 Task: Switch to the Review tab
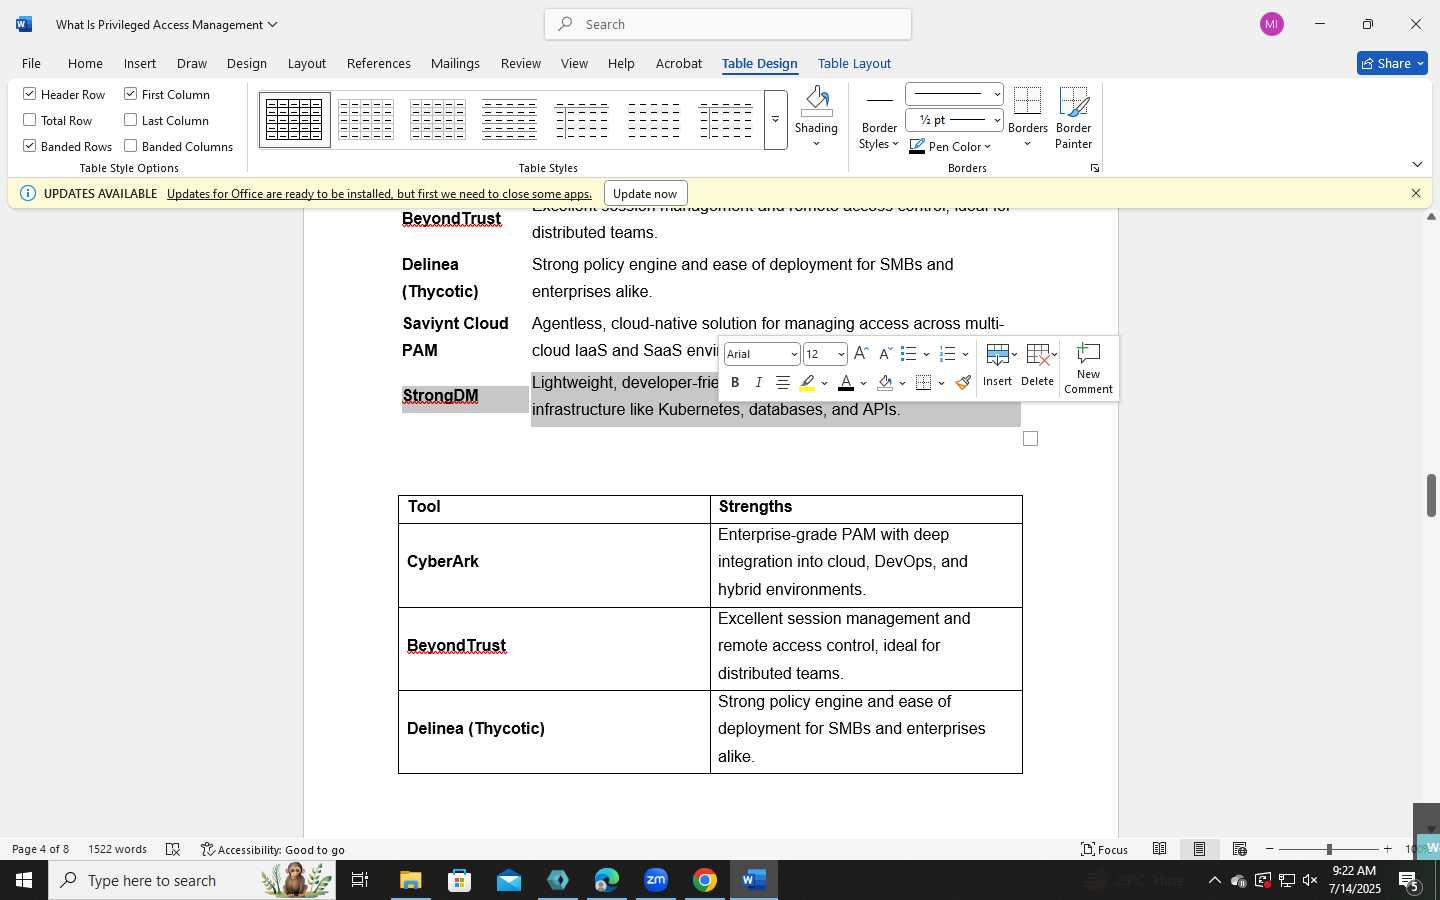[x=521, y=63]
